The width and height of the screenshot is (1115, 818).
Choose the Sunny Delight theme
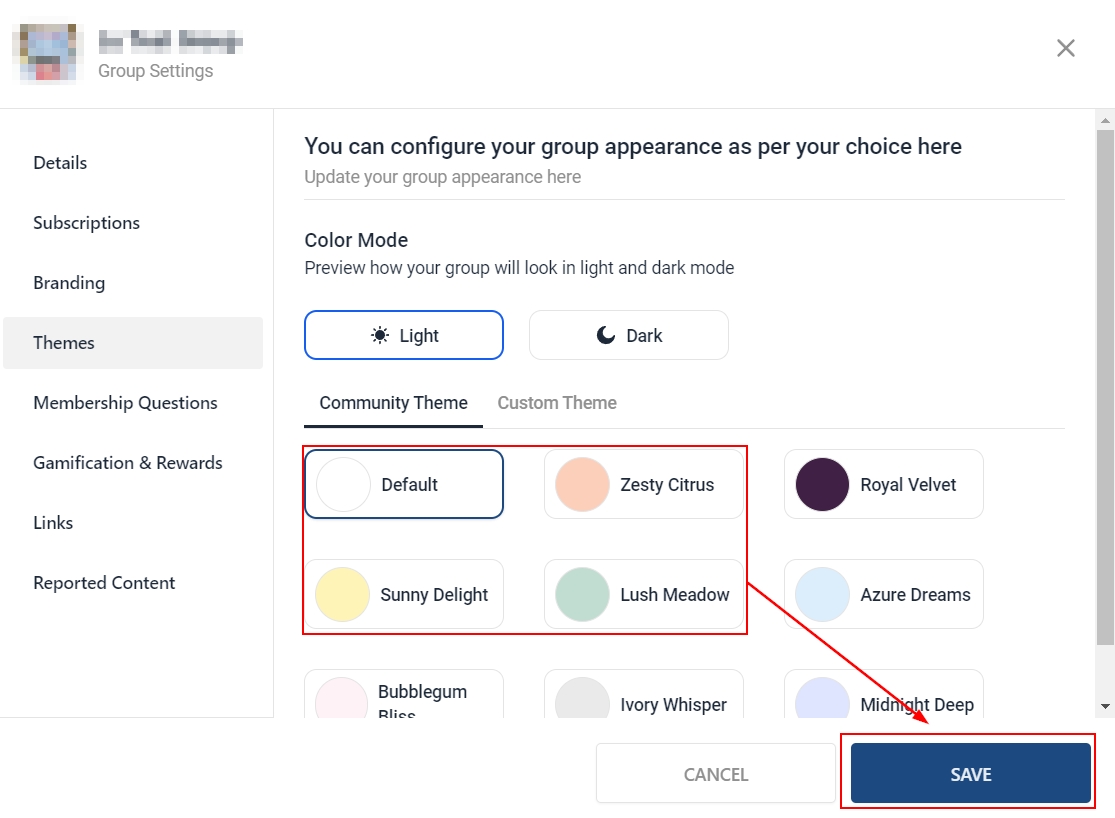pos(404,594)
